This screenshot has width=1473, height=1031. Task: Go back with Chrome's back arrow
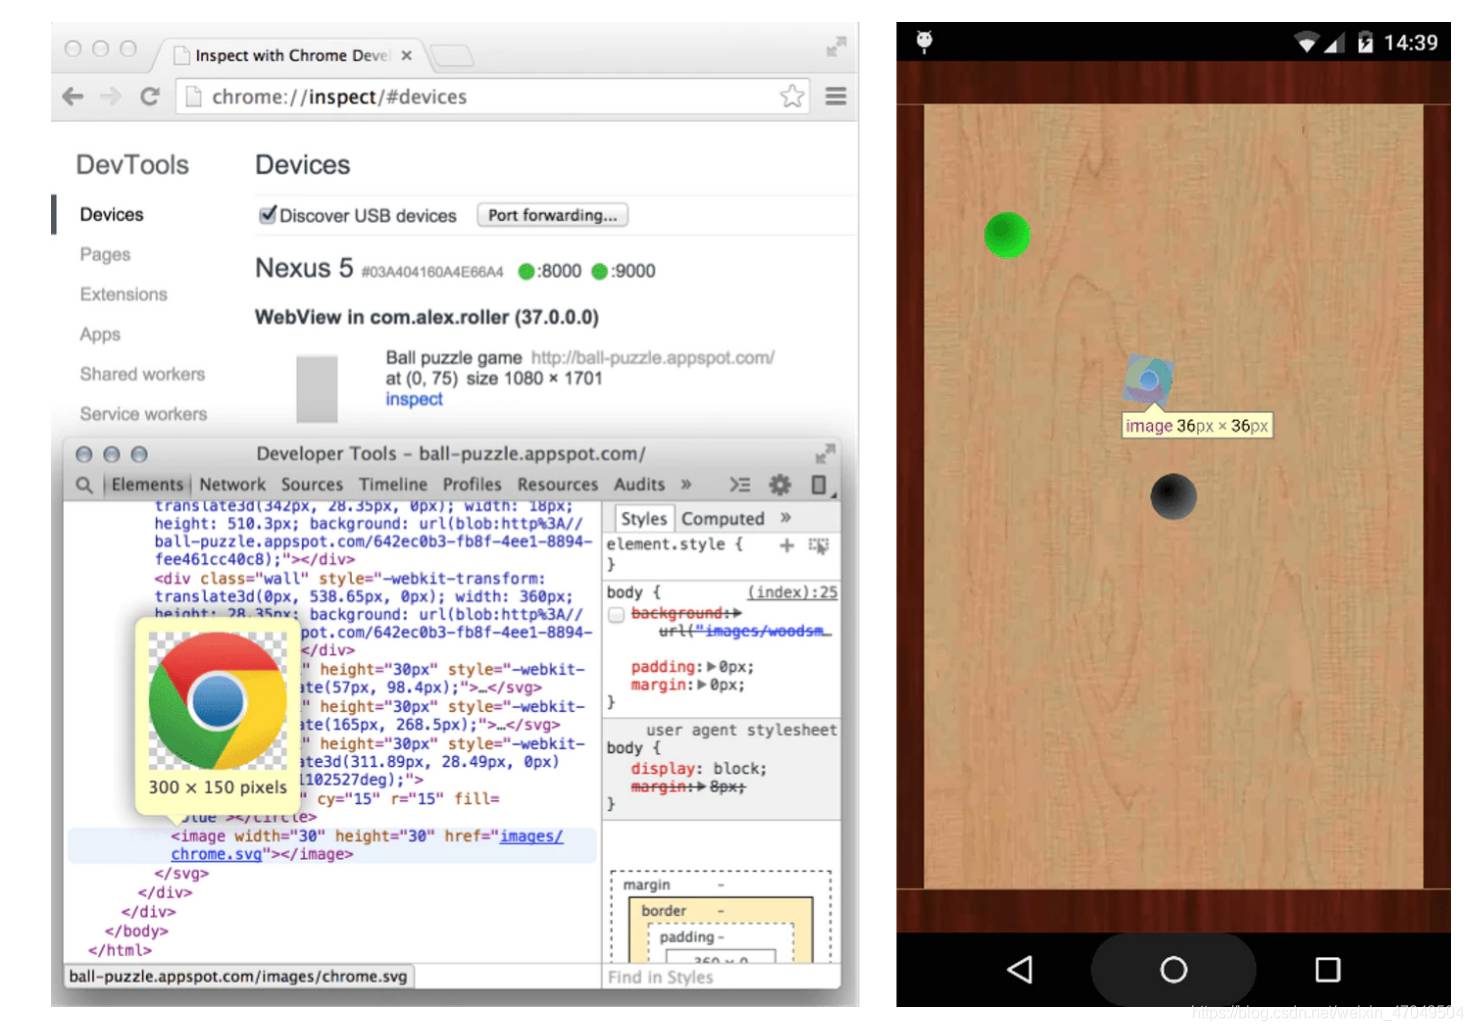[x=72, y=97]
